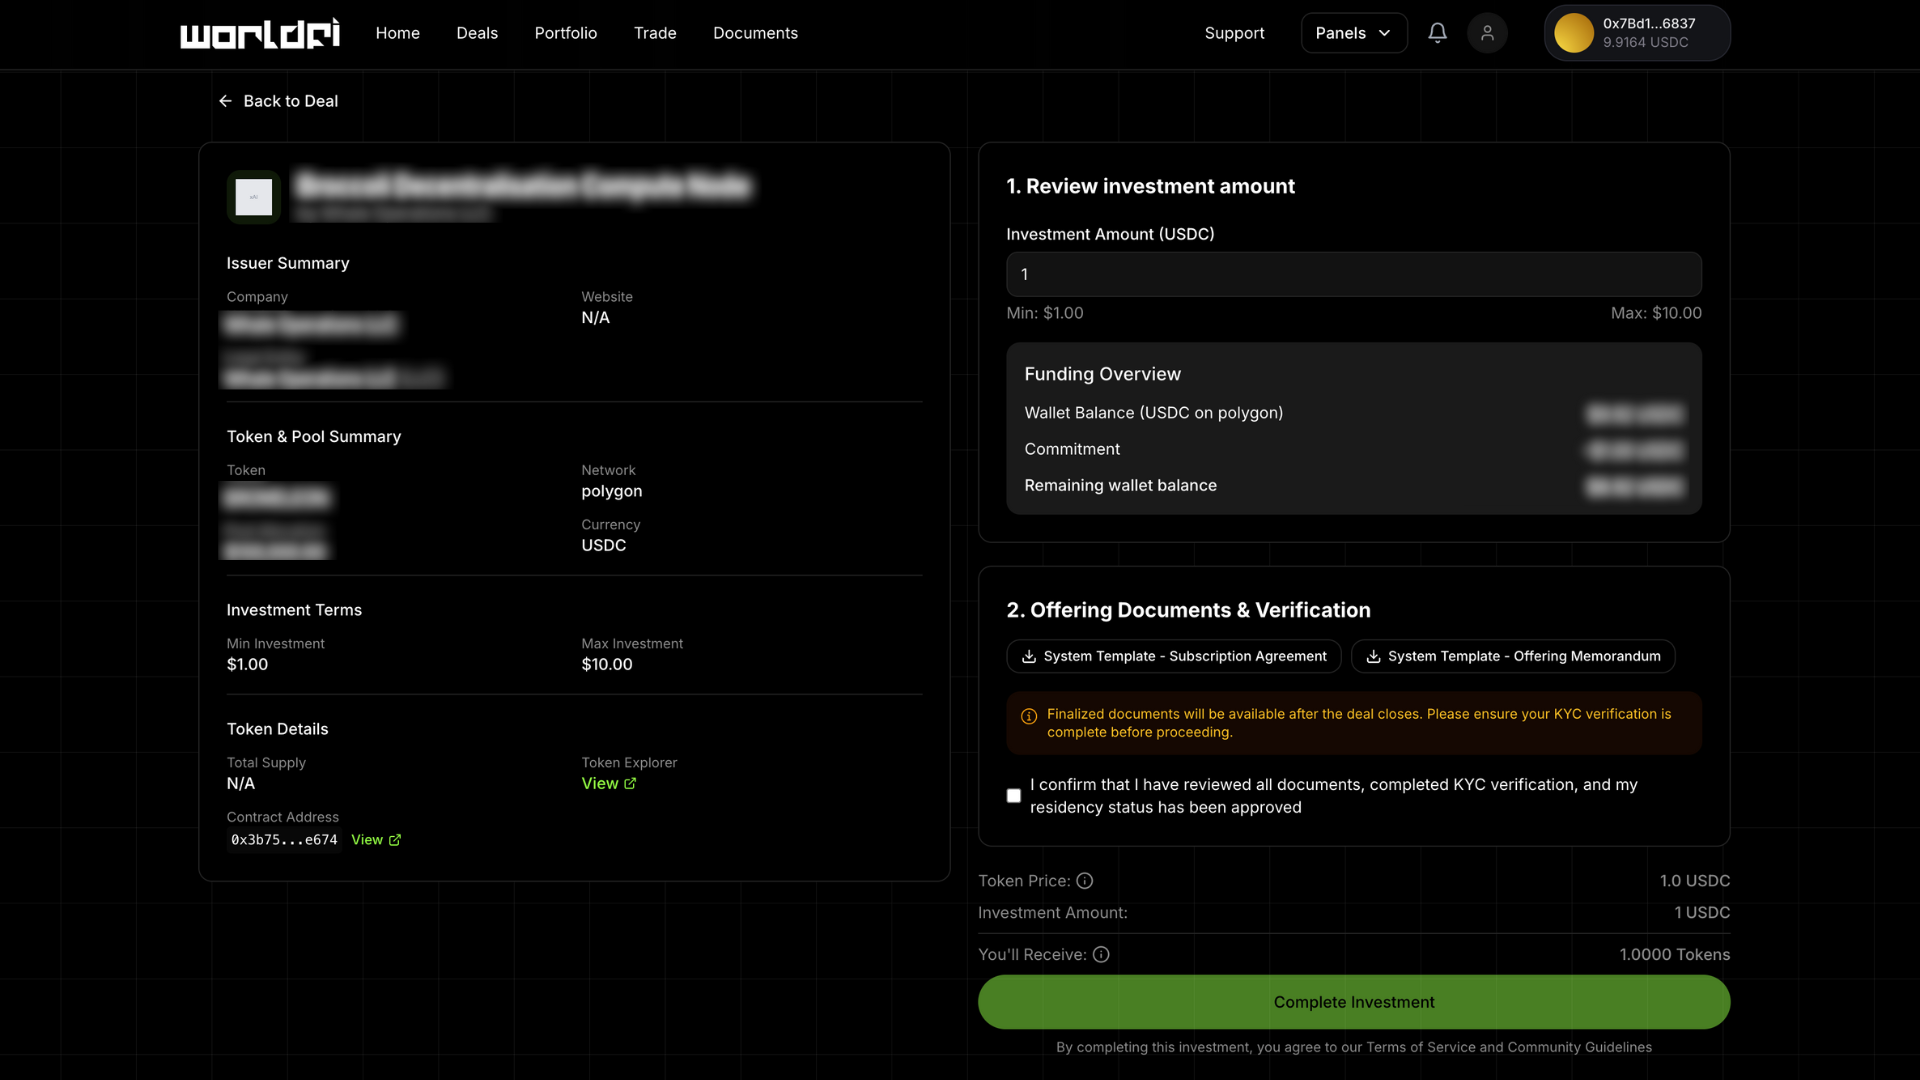Open the Token Explorer View link
Viewport: 1920px width, 1080px height.
click(x=608, y=784)
